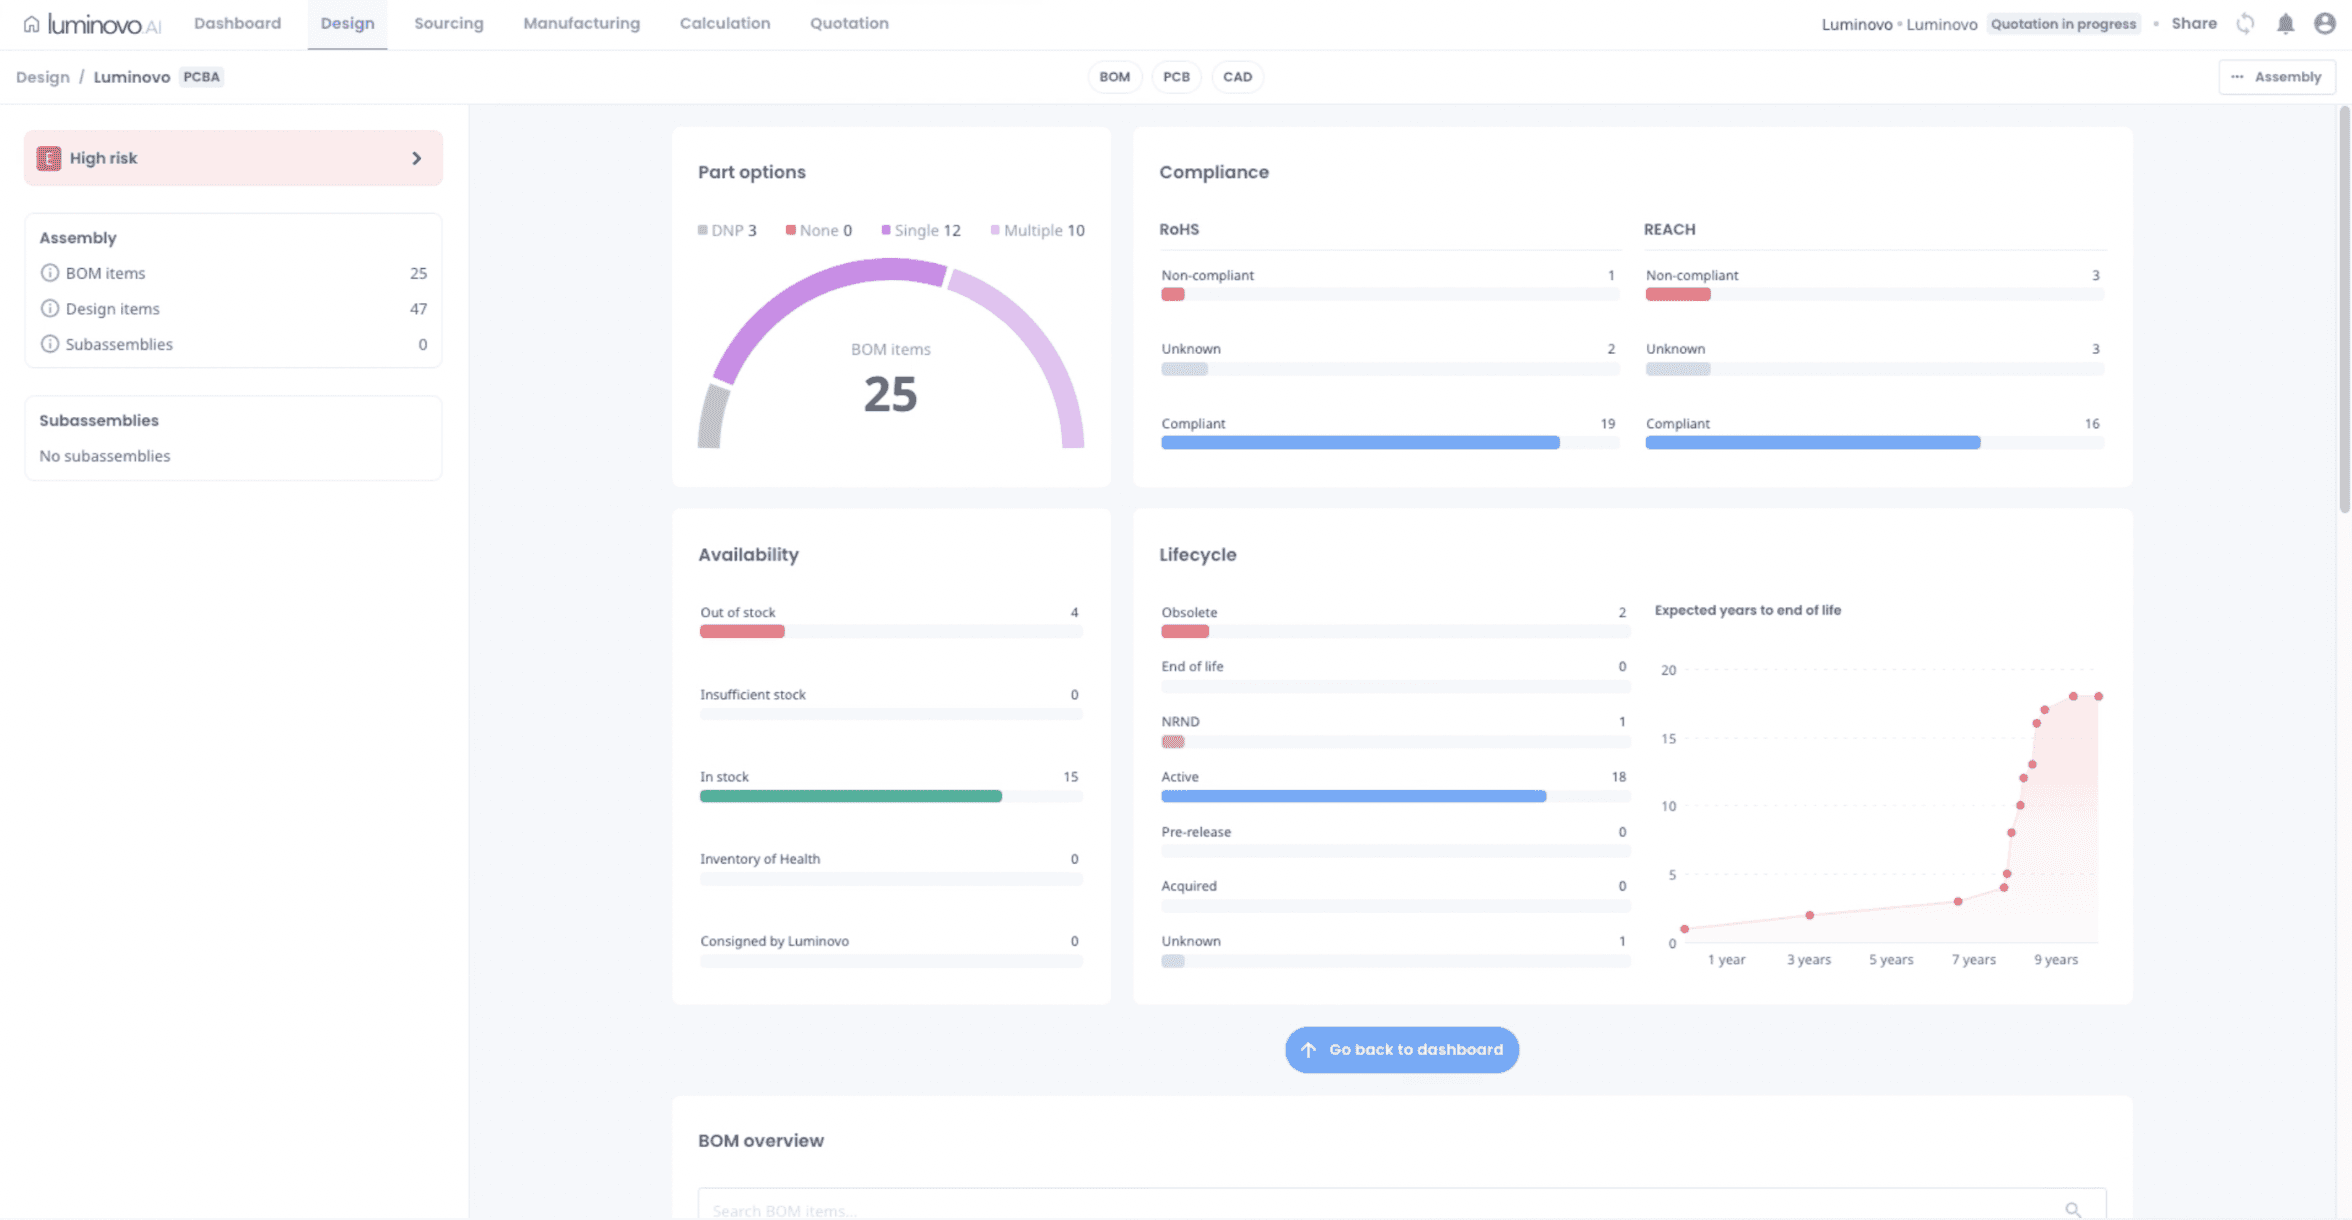Image resolution: width=2352 pixels, height=1220 pixels.
Task: Click the red High risk badge icon
Action: tap(47, 158)
